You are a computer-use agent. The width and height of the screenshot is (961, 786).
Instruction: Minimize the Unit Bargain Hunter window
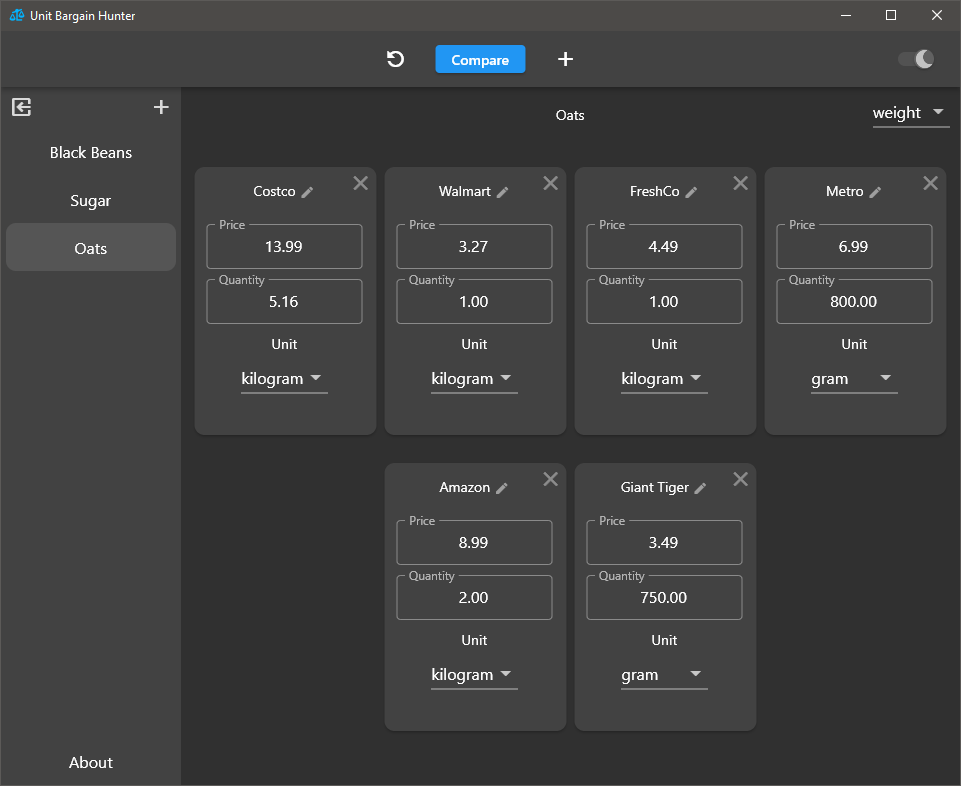click(x=846, y=15)
